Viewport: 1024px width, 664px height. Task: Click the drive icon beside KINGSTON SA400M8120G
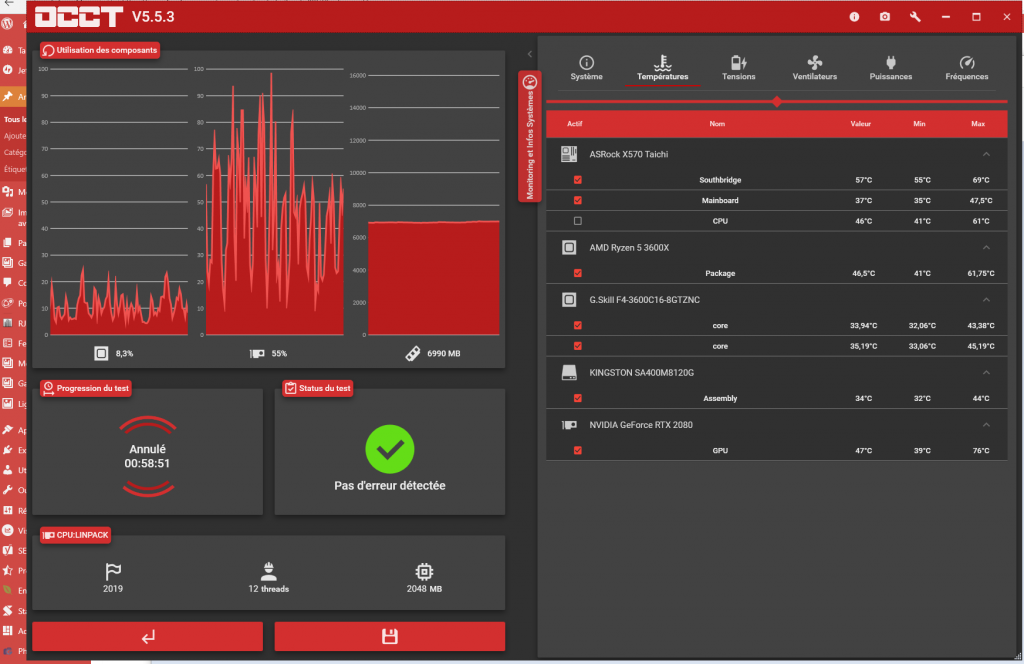569,372
